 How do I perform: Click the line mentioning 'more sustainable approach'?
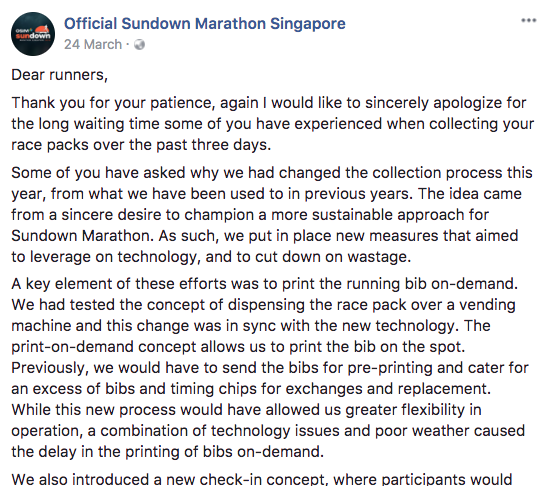[x=250, y=215]
